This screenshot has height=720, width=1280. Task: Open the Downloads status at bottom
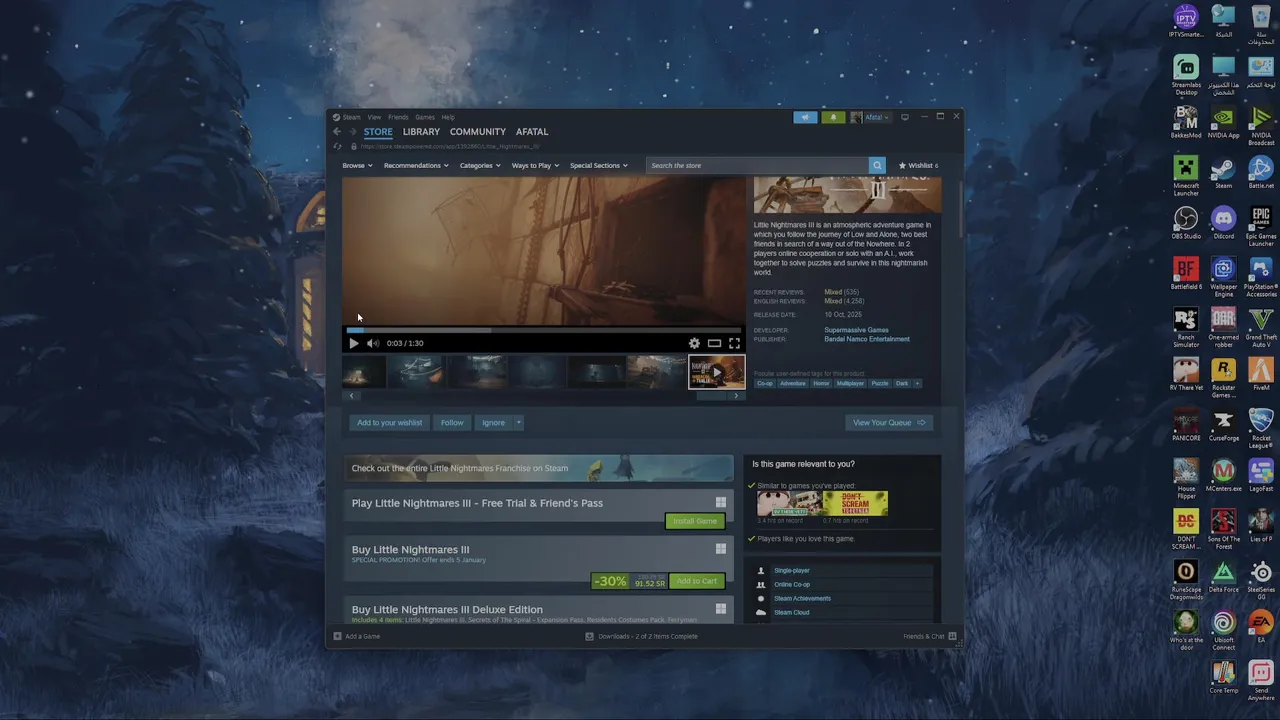click(x=642, y=636)
